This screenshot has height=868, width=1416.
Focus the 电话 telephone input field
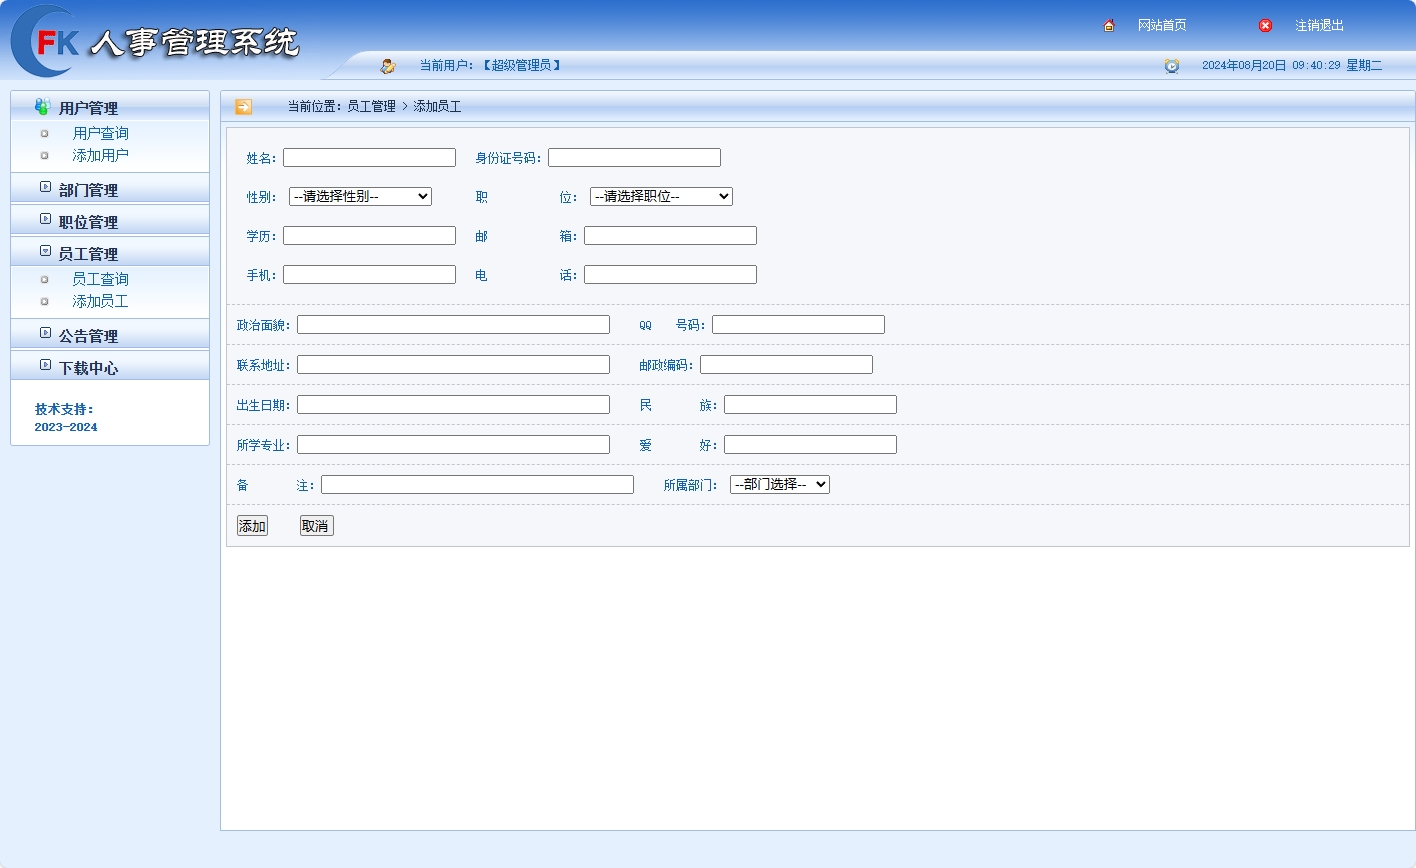pos(670,275)
